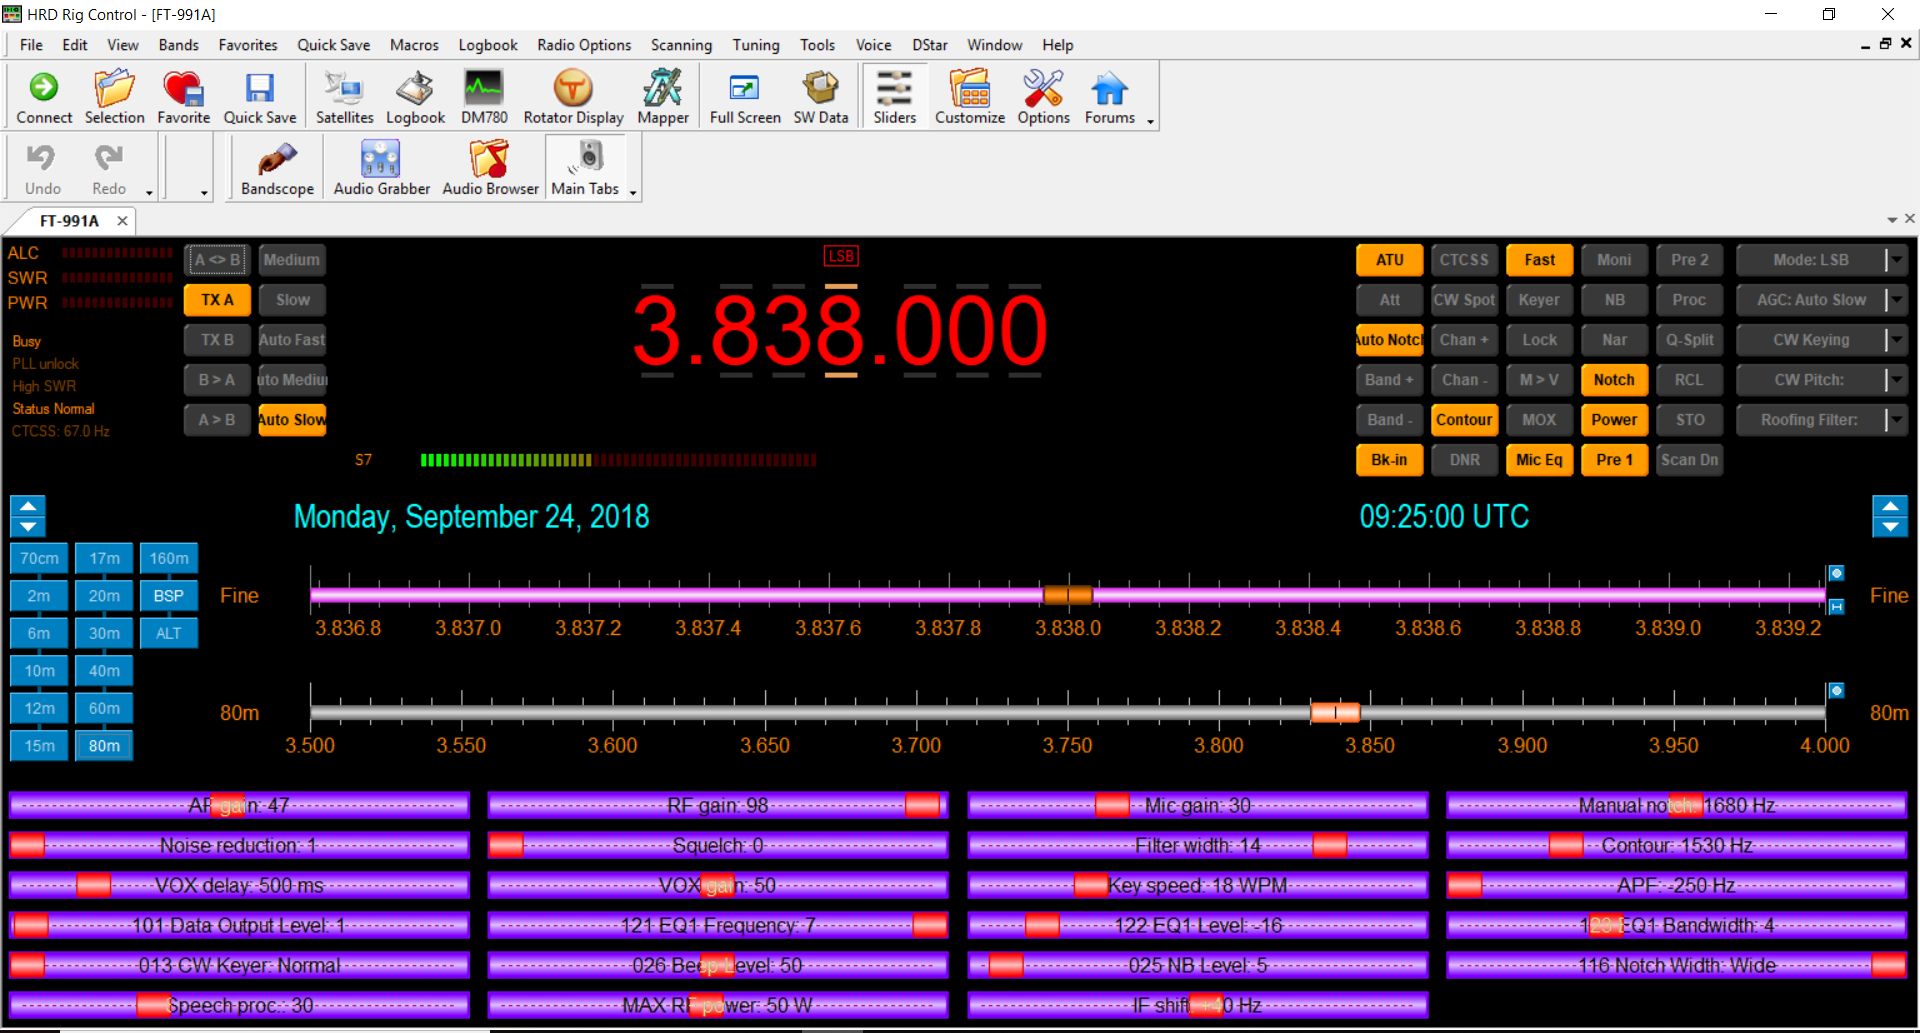
Task: Launch DM780 from the toolbar
Action: click(484, 97)
